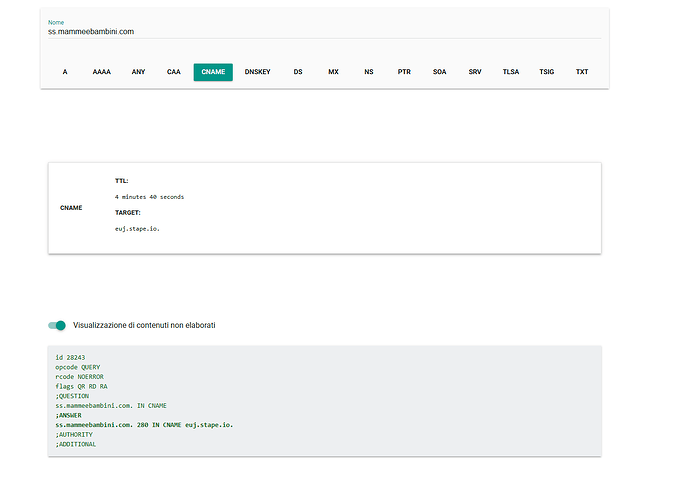
Task: Open the SOA record lookup
Action: [x=440, y=72]
